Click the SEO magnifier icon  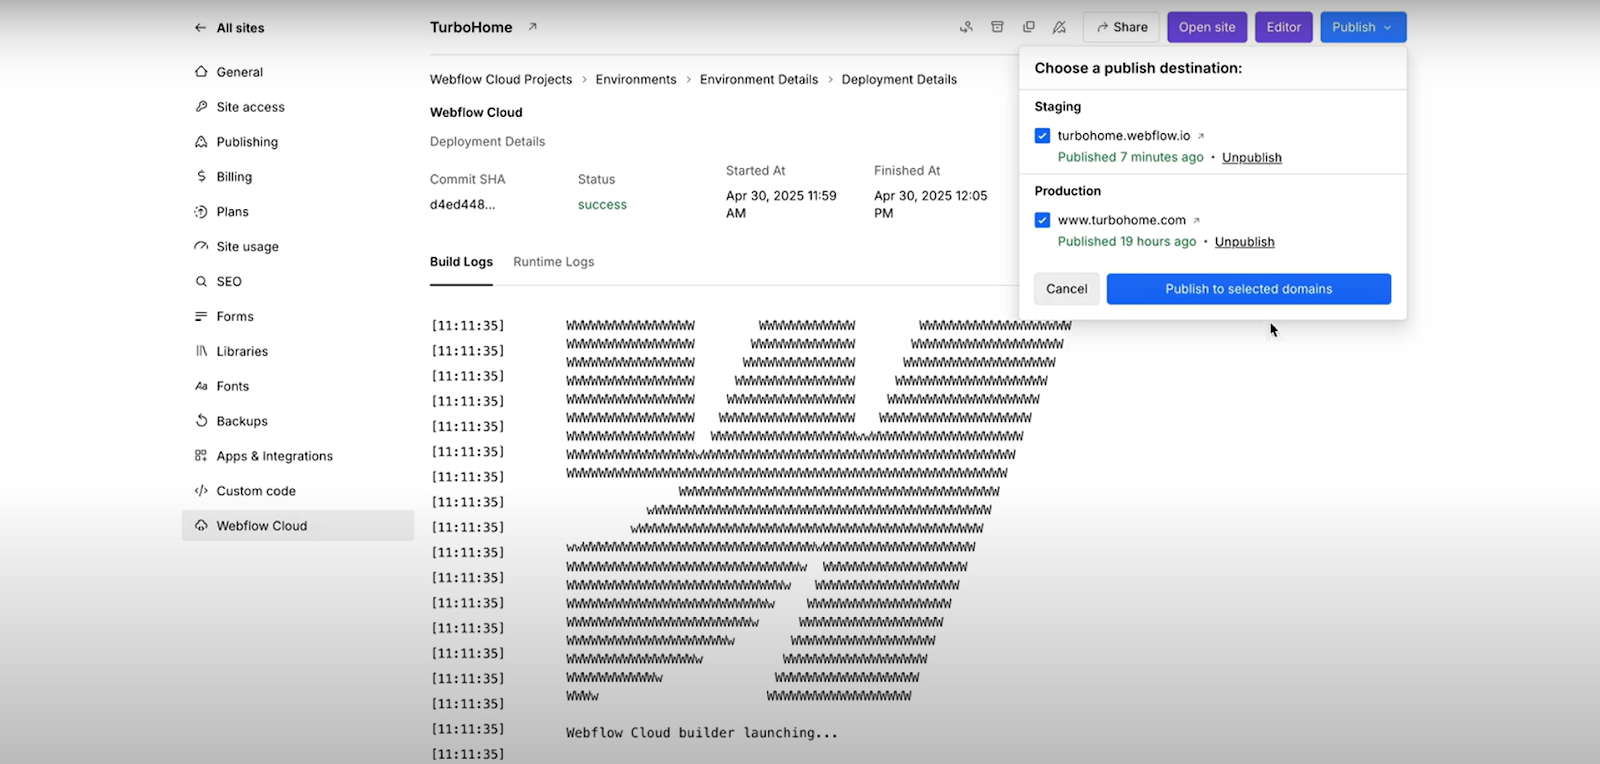[201, 282]
